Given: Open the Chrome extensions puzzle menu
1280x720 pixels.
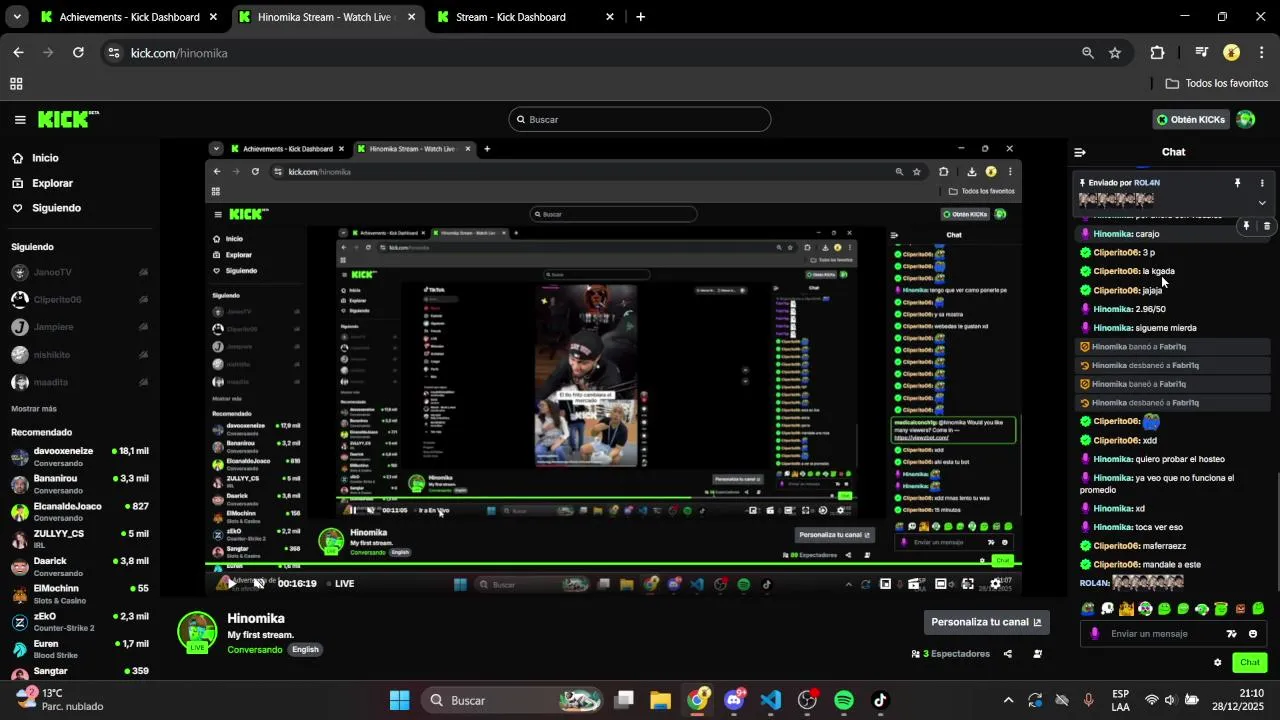Looking at the screenshot, I should (1157, 53).
